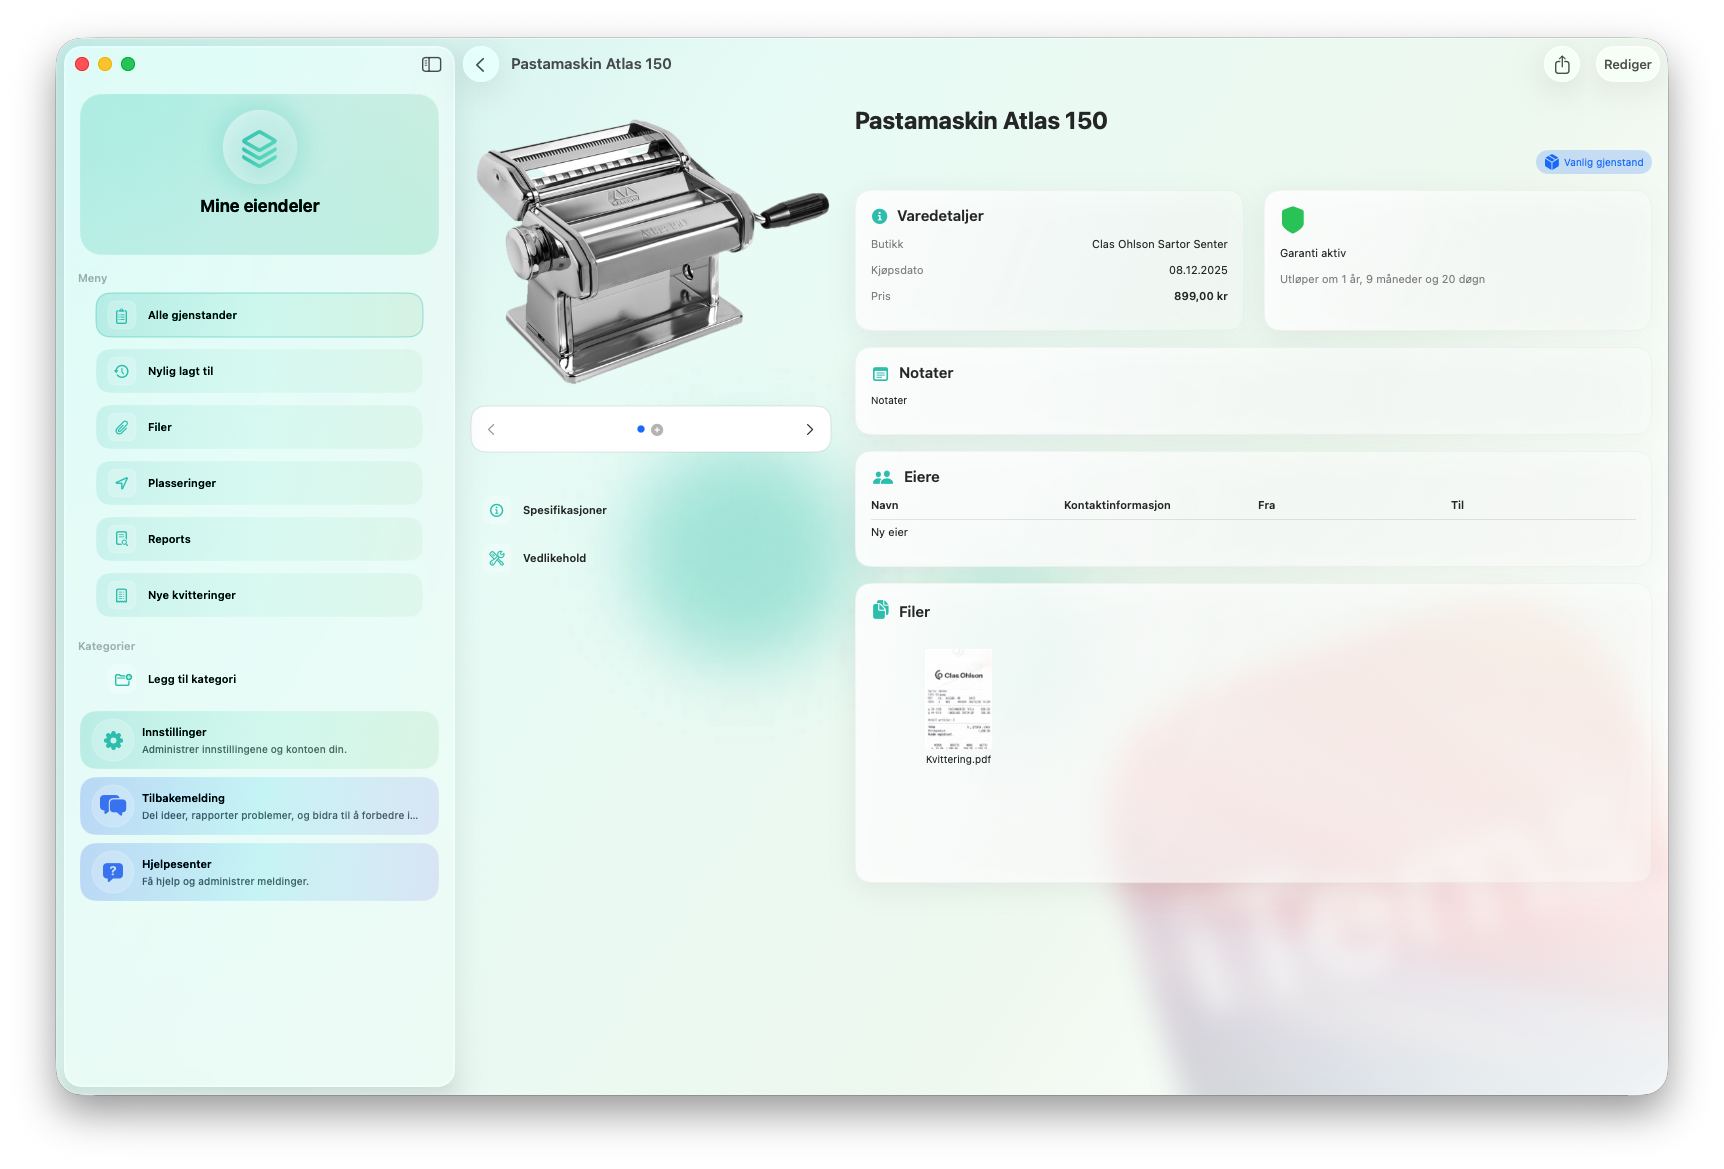Select the second image page dot
This screenshot has height=1169, width=1724.
(x=657, y=430)
